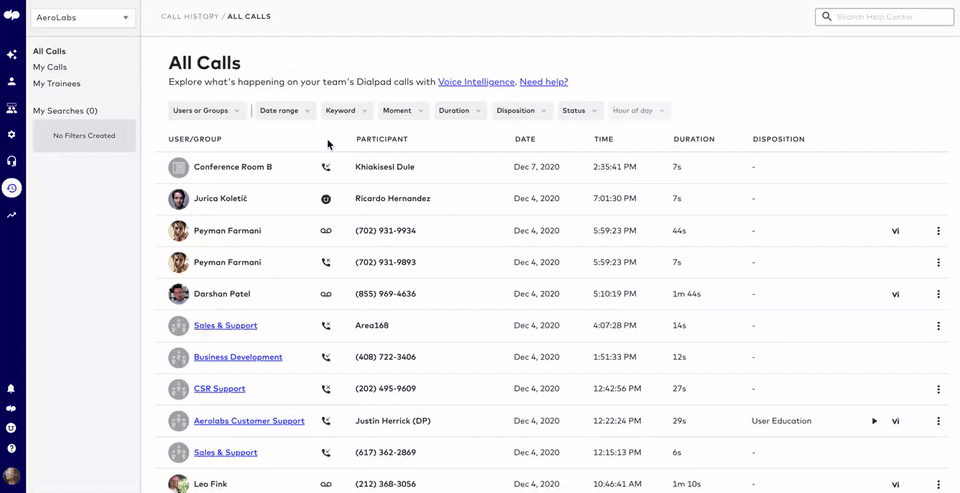Viewport: 960px width, 493px height.
Task: Click the Search Help Center field
Action: (885, 17)
